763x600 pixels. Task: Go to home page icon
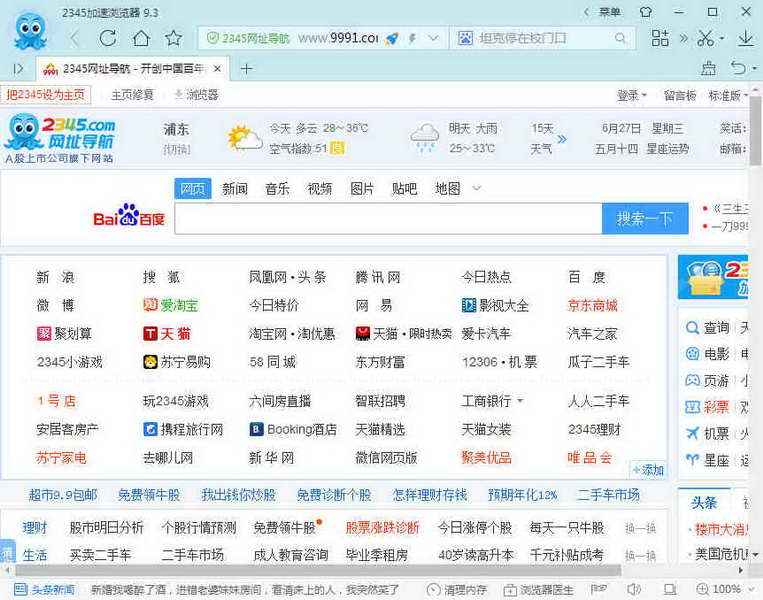pos(141,38)
